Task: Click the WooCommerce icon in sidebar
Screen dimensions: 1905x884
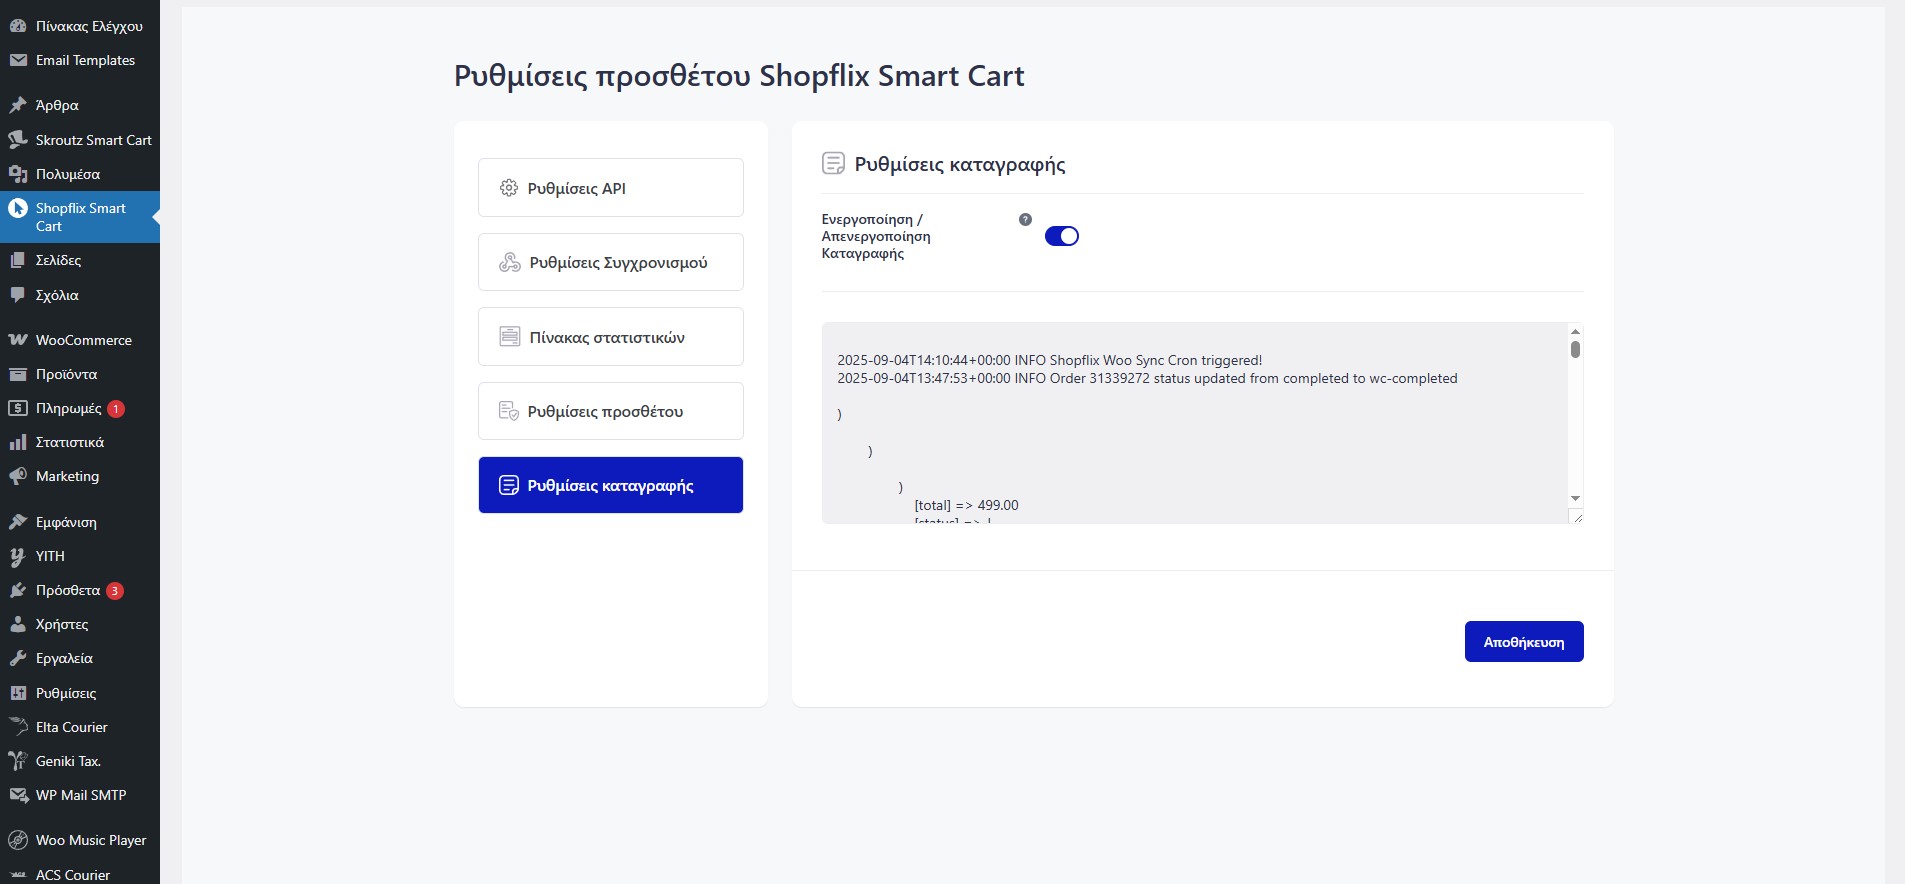Action: pos(18,340)
